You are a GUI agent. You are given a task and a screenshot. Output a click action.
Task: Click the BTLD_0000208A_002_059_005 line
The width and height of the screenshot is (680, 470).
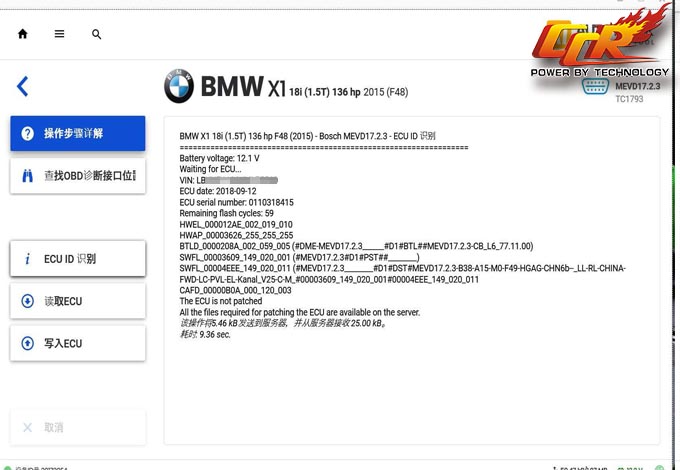tap(356, 246)
